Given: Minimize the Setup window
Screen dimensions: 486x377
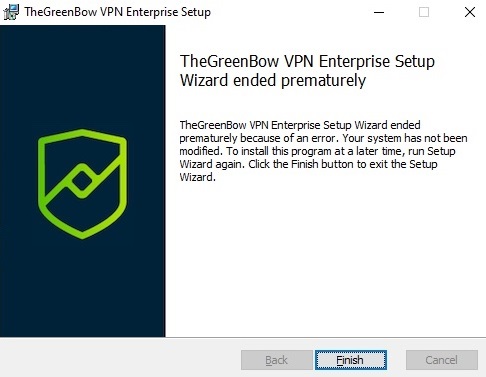Looking at the screenshot, I should [379, 12].
